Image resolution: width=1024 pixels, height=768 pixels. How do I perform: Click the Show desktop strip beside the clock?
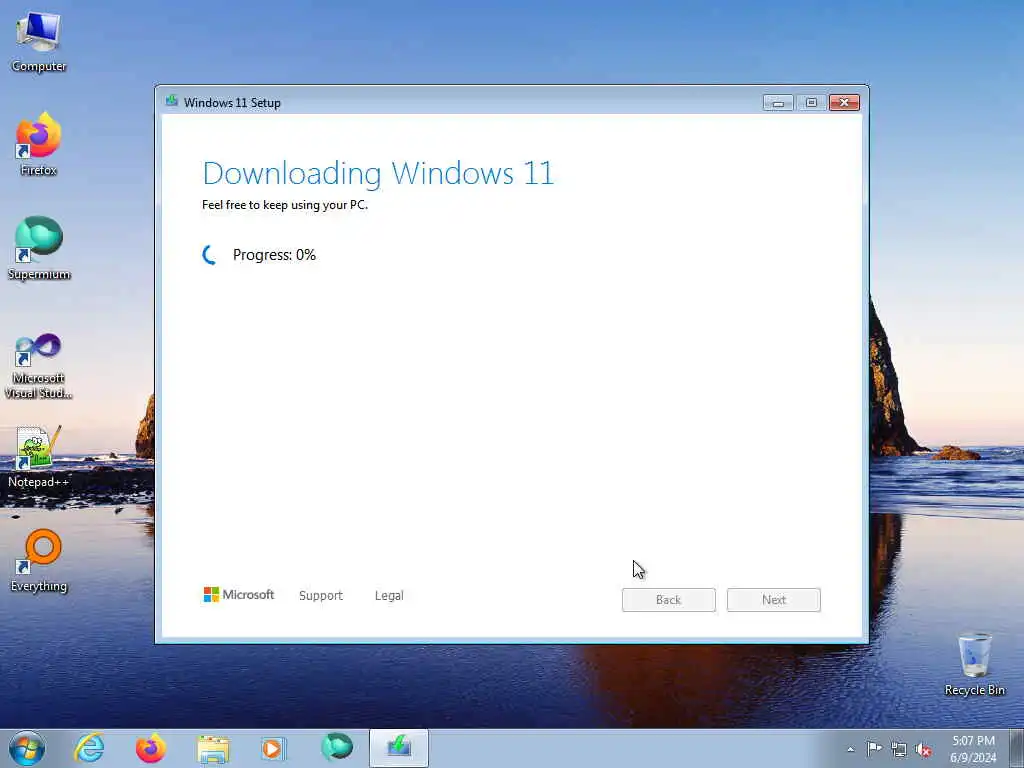click(1016, 748)
